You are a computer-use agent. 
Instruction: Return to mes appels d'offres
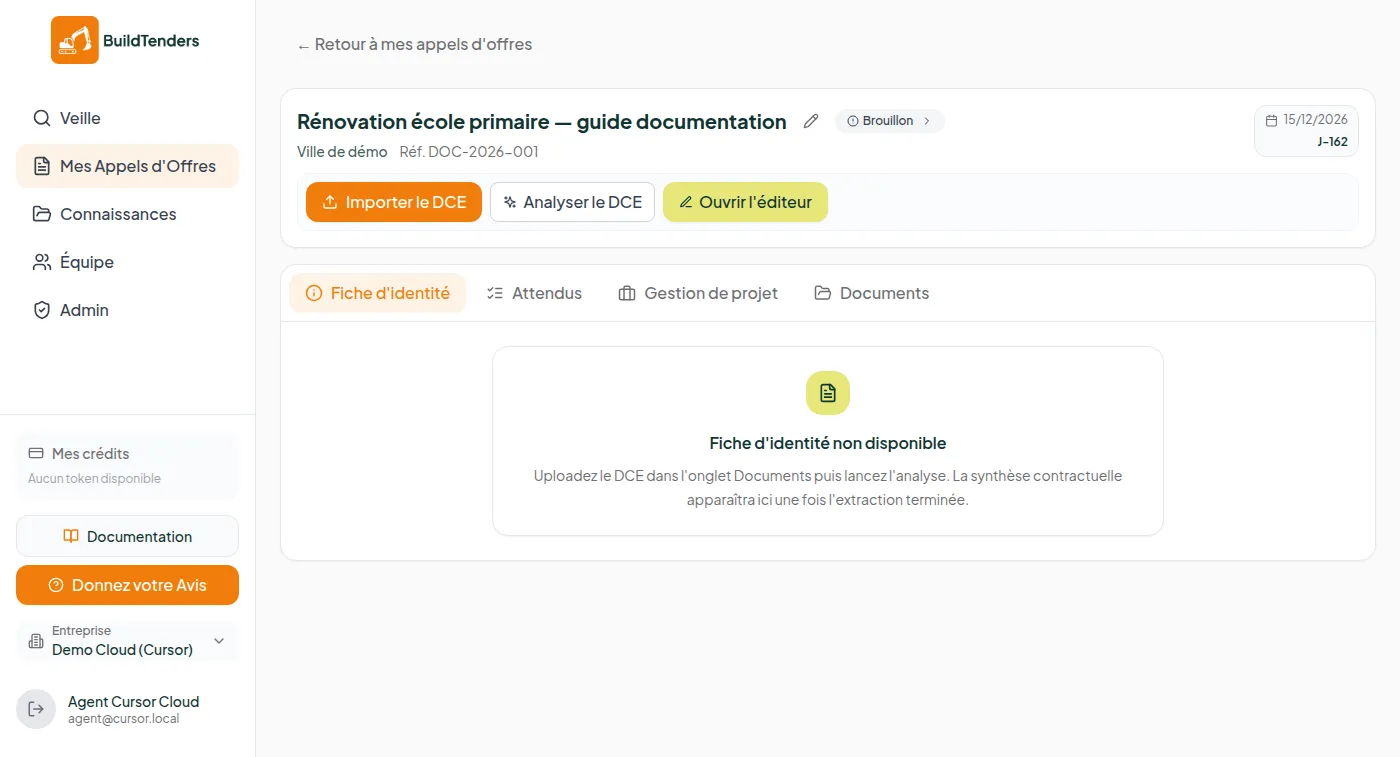pos(414,45)
